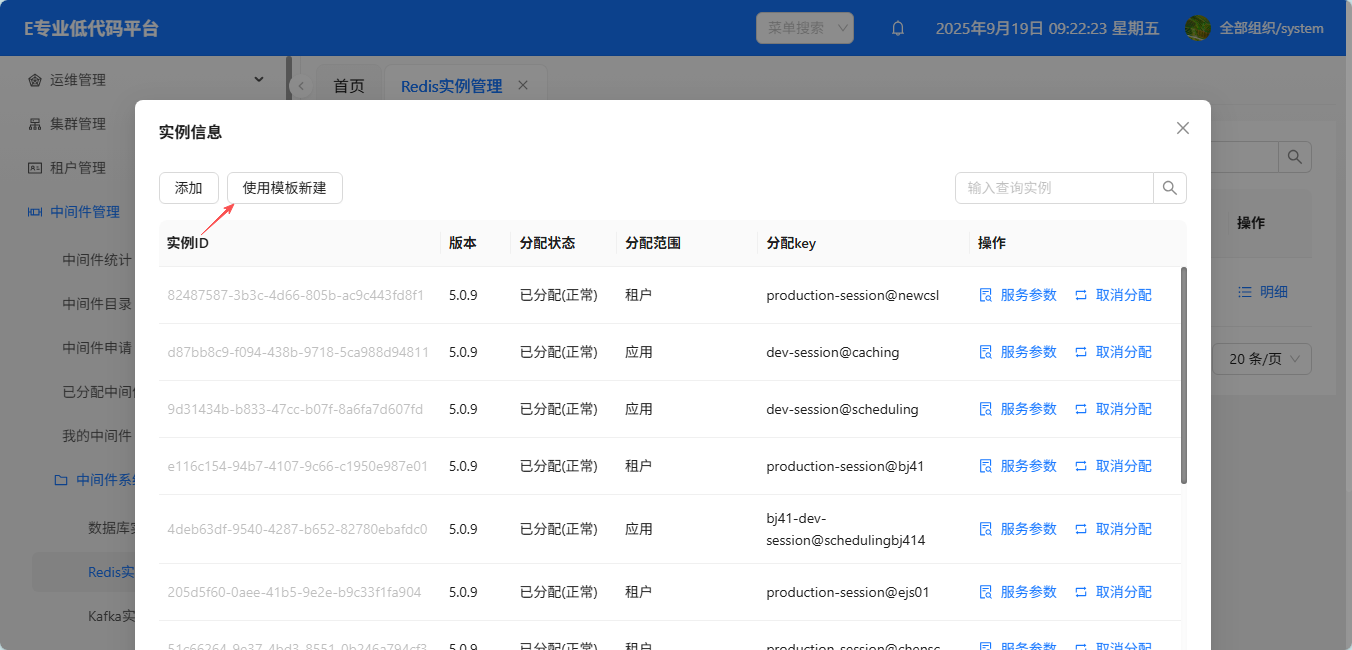Click the 添加 button
1352x650 pixels.
[189, 188]
